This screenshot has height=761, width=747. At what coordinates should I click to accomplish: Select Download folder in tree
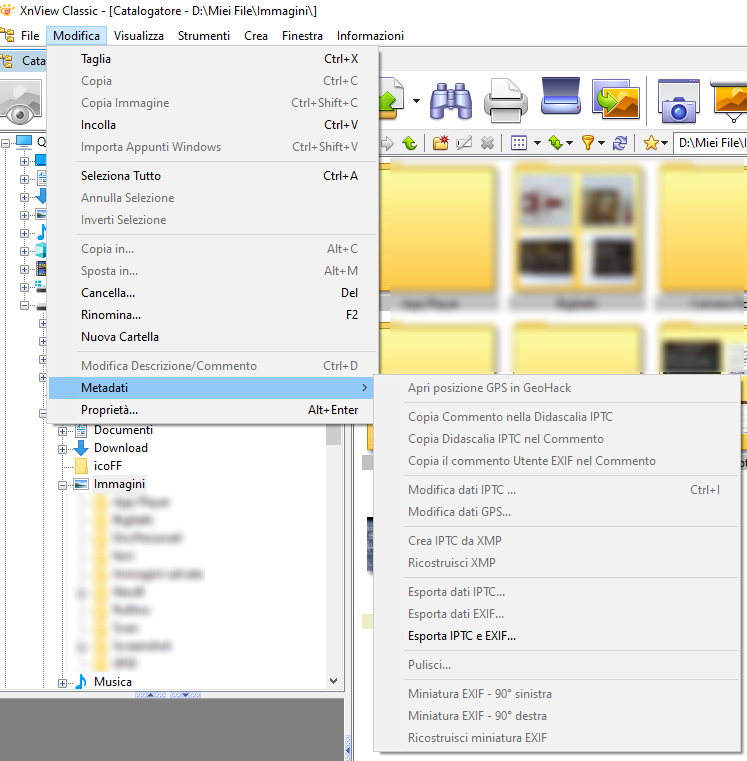(121, 448)
